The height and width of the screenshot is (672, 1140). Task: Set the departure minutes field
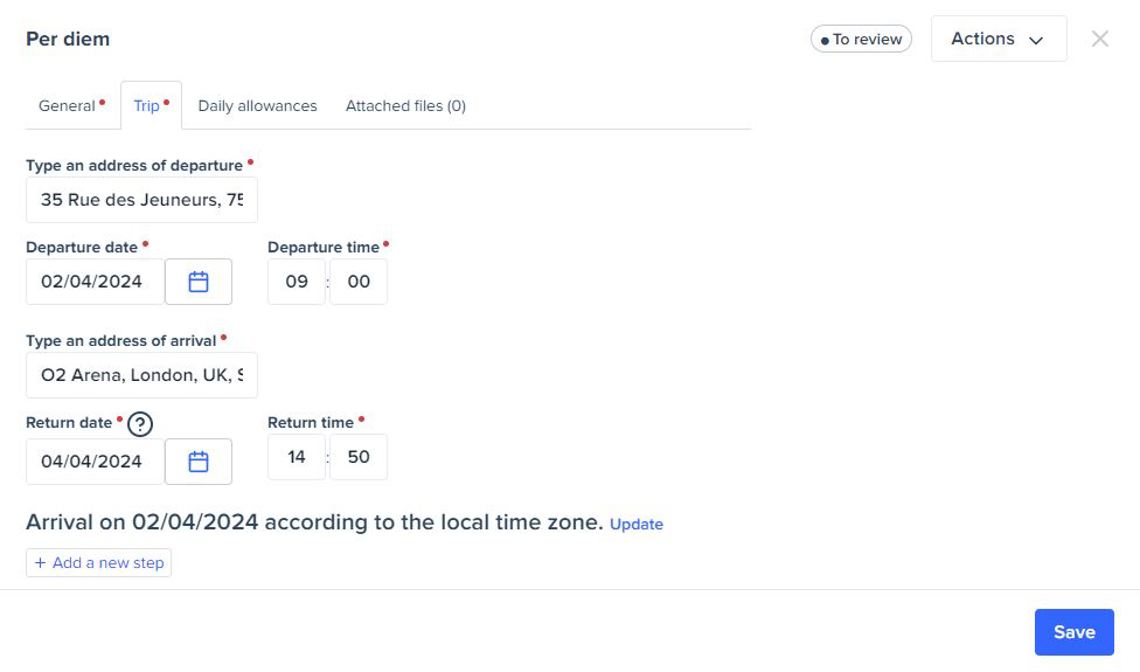[x=358, y=282]
